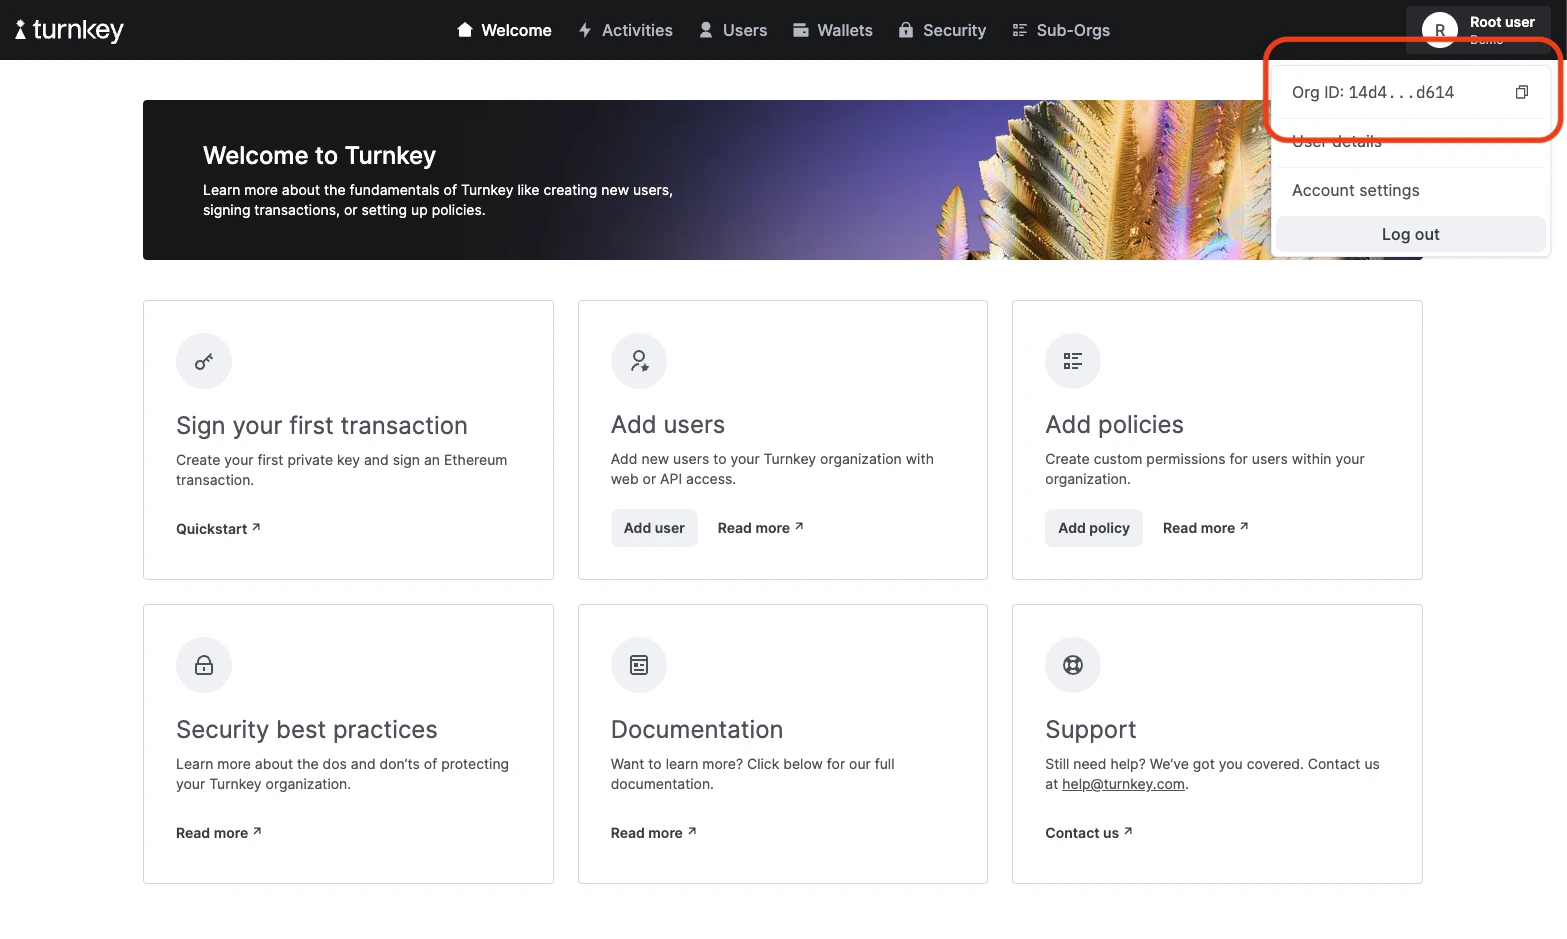Click the Root user avatar

pos(1440,30)
